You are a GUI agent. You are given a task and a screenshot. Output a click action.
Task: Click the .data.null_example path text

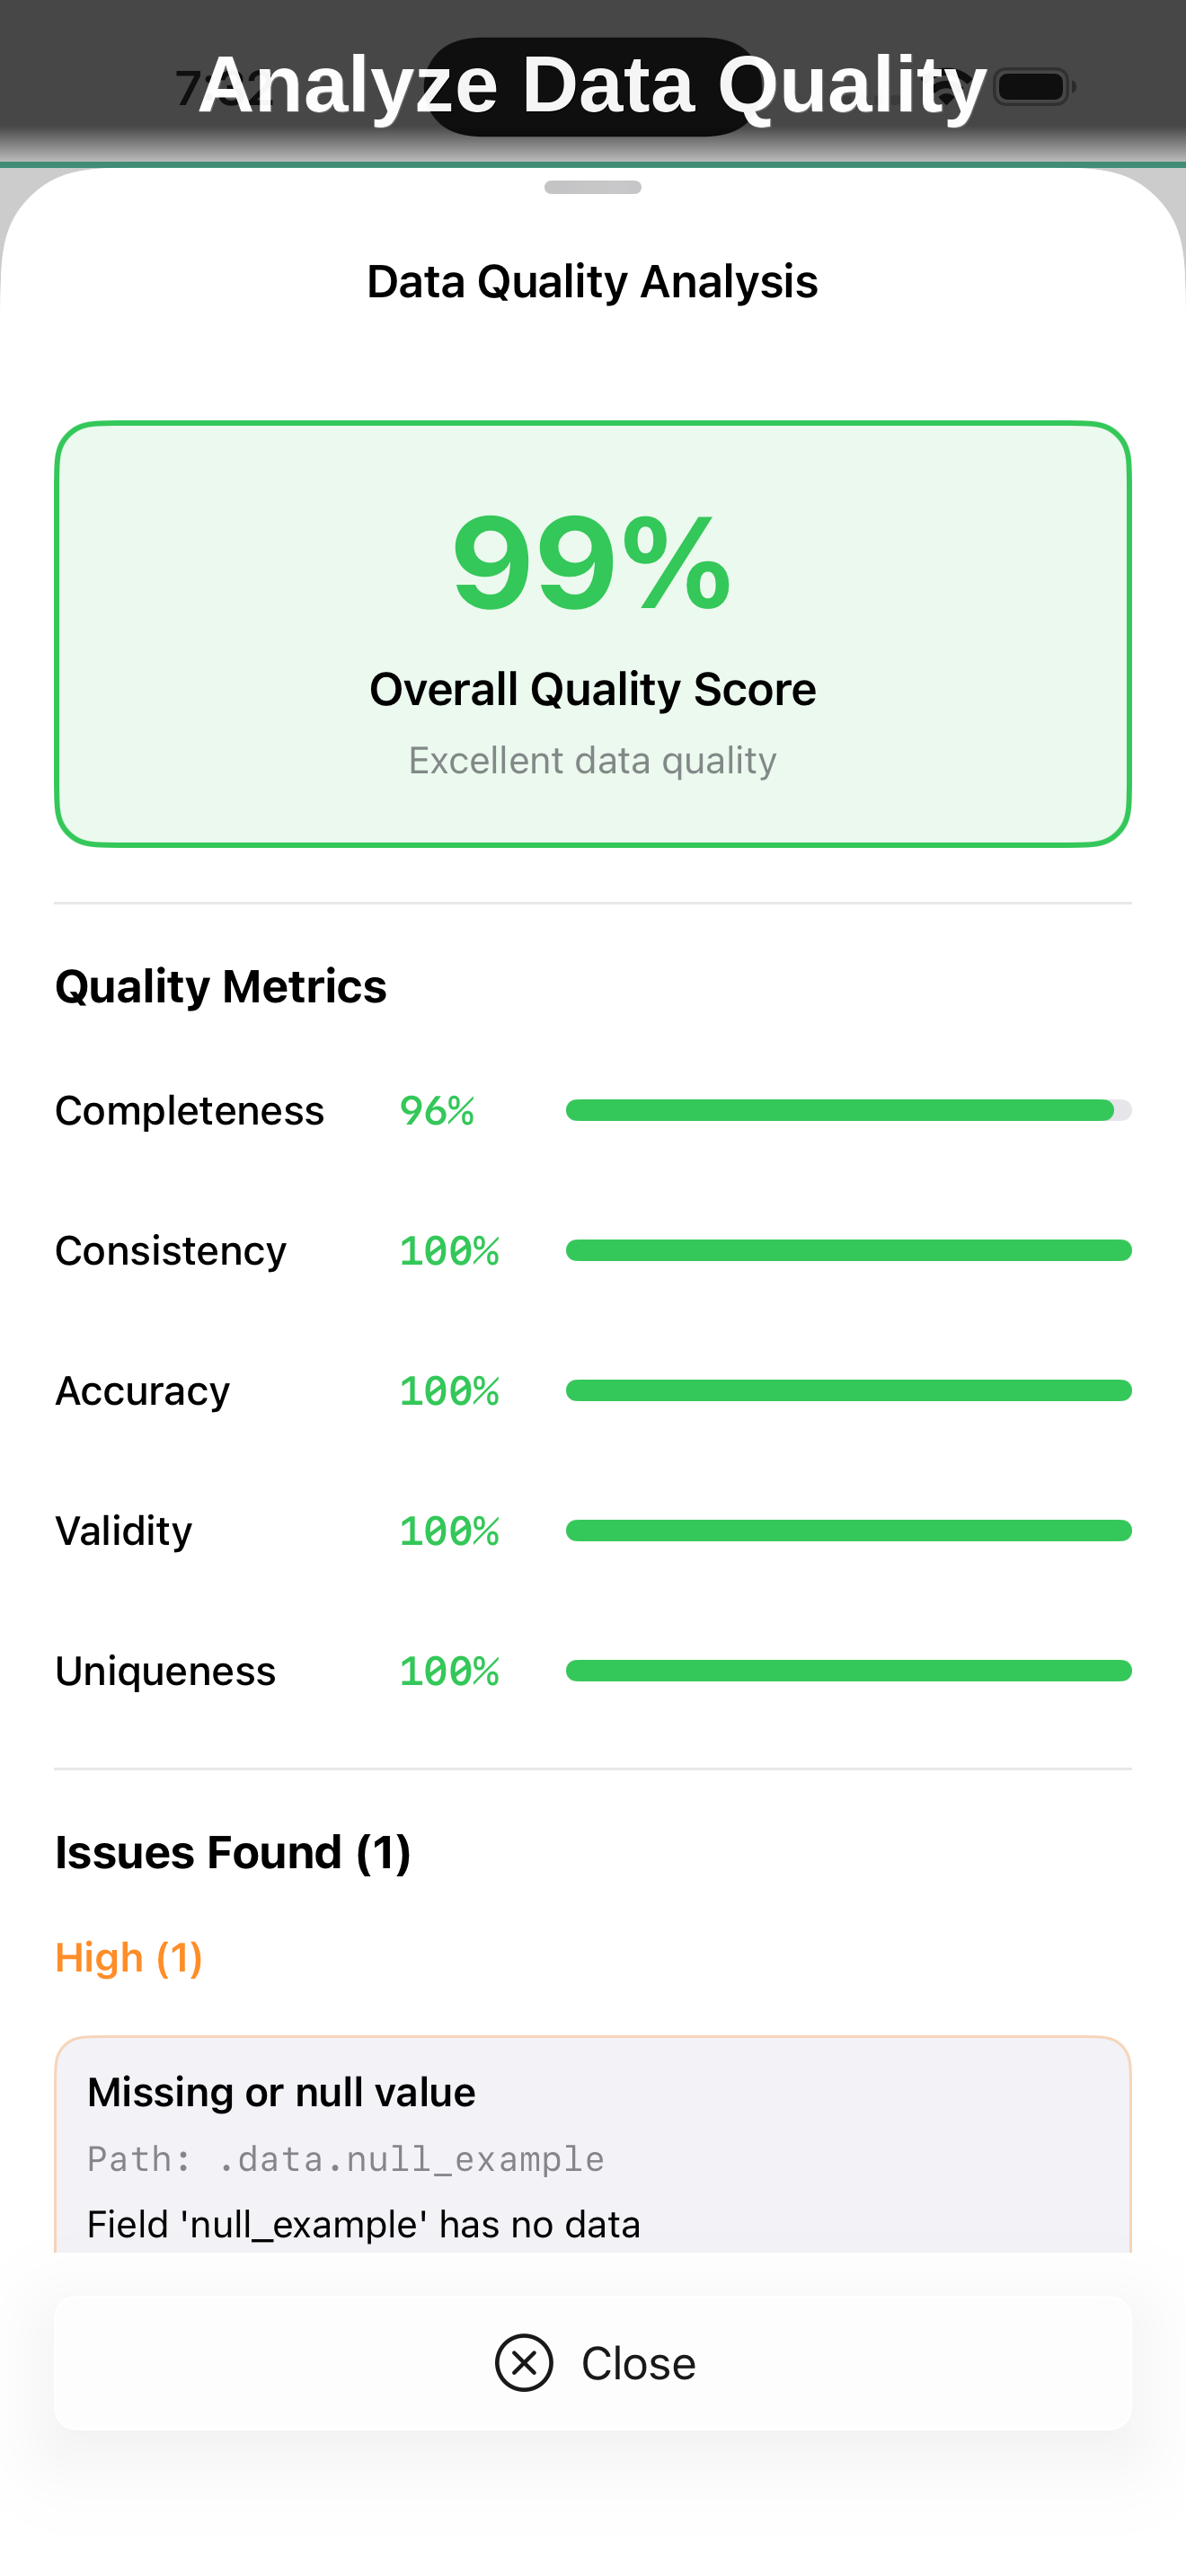410,2159
